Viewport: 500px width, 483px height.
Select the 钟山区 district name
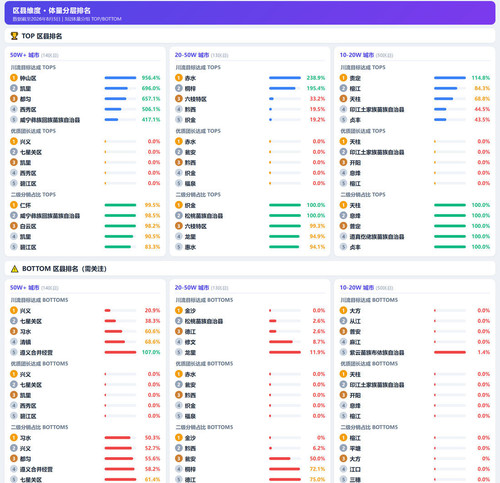[28, 78]
